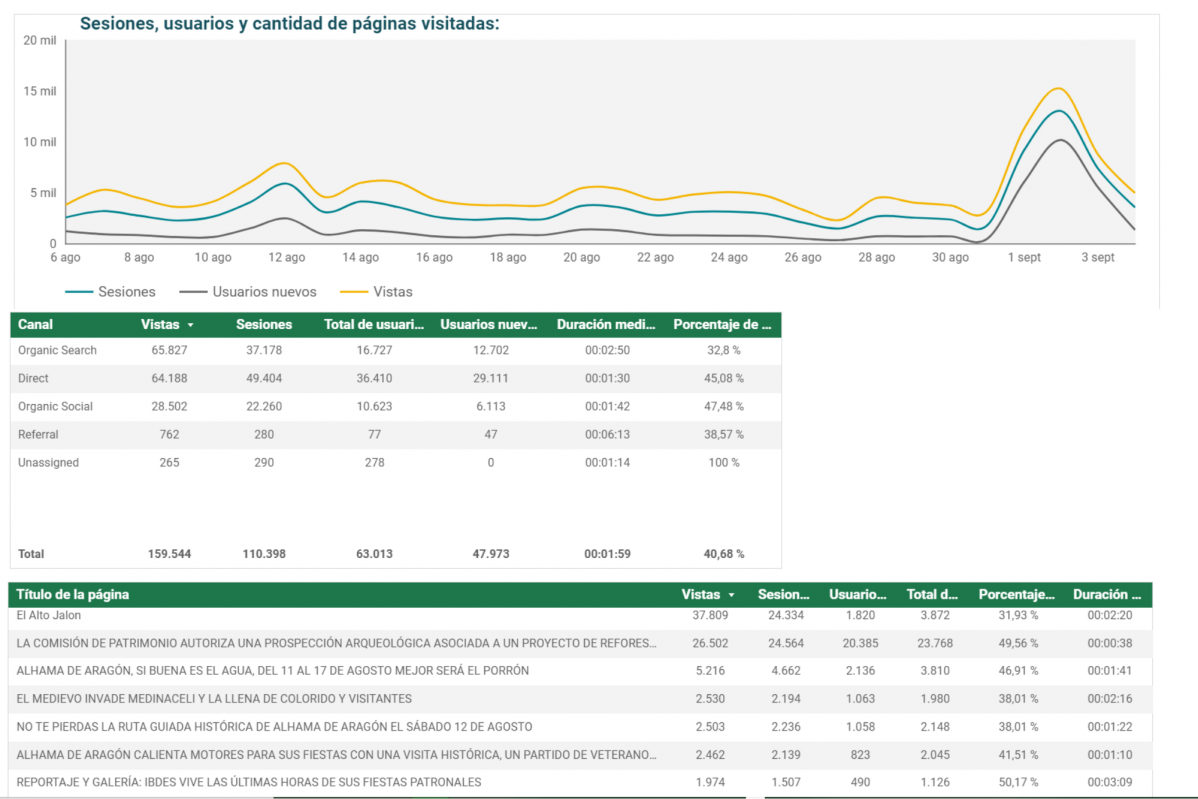The image size is (1198, 799).
Task: Select the El Alto Jalon page row
Action: coord(580,616)
